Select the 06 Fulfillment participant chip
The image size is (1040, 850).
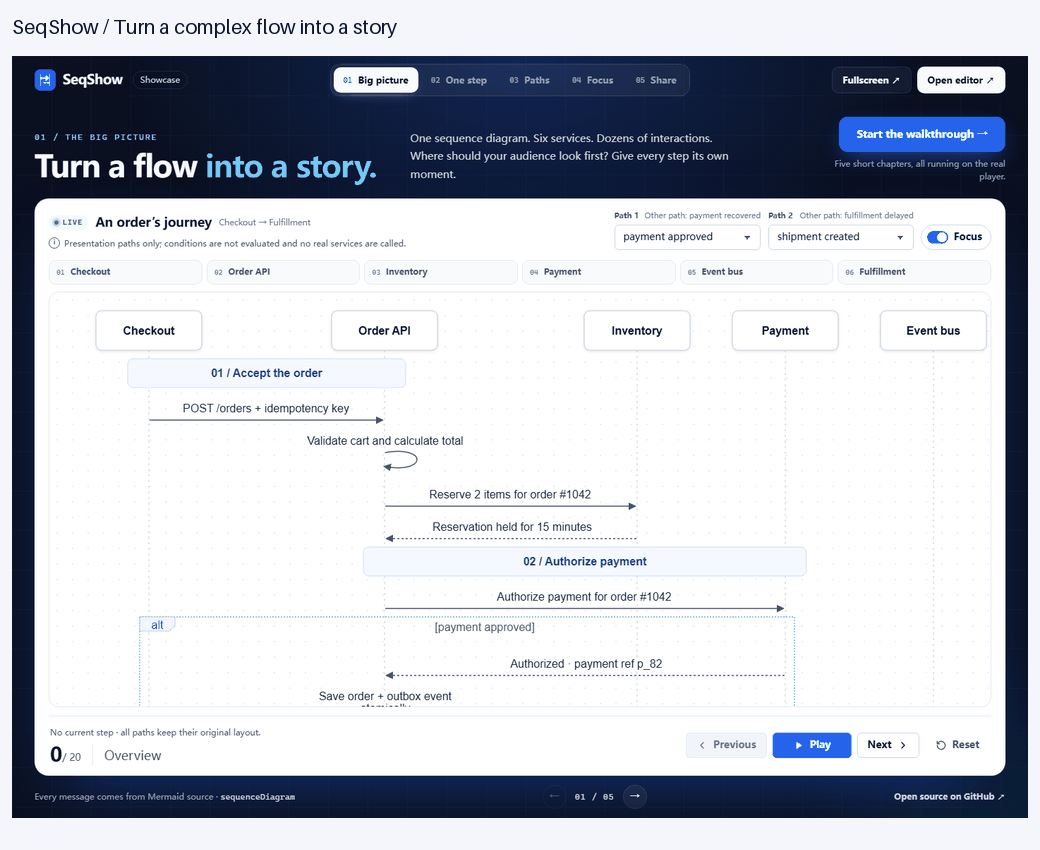tap(915, 272)
